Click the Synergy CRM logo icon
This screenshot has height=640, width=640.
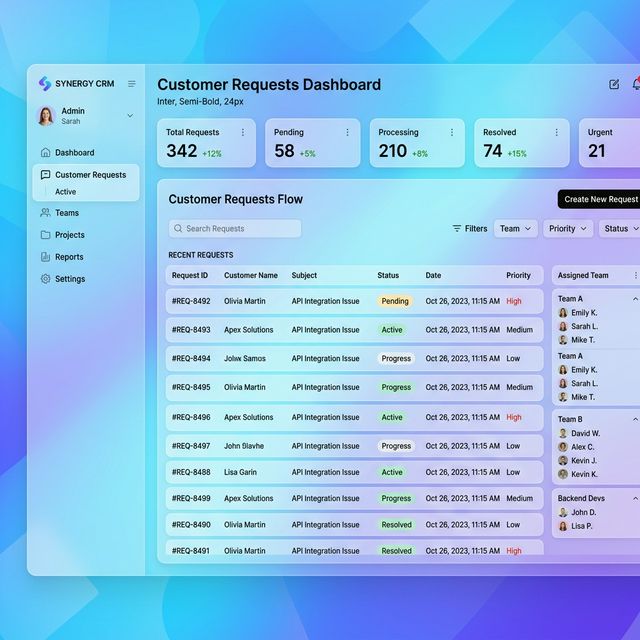coord(44,83)
